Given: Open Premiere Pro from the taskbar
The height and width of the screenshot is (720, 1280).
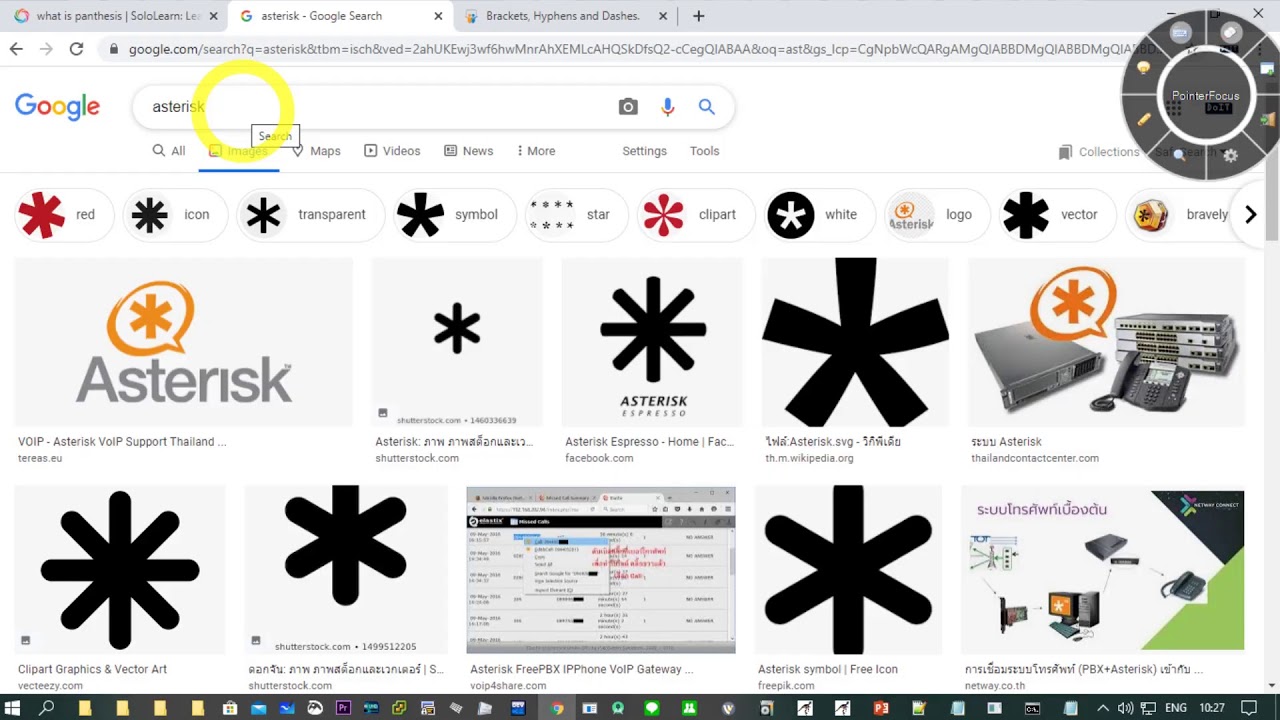Looking at the screenshot, I should coord(343,708).
